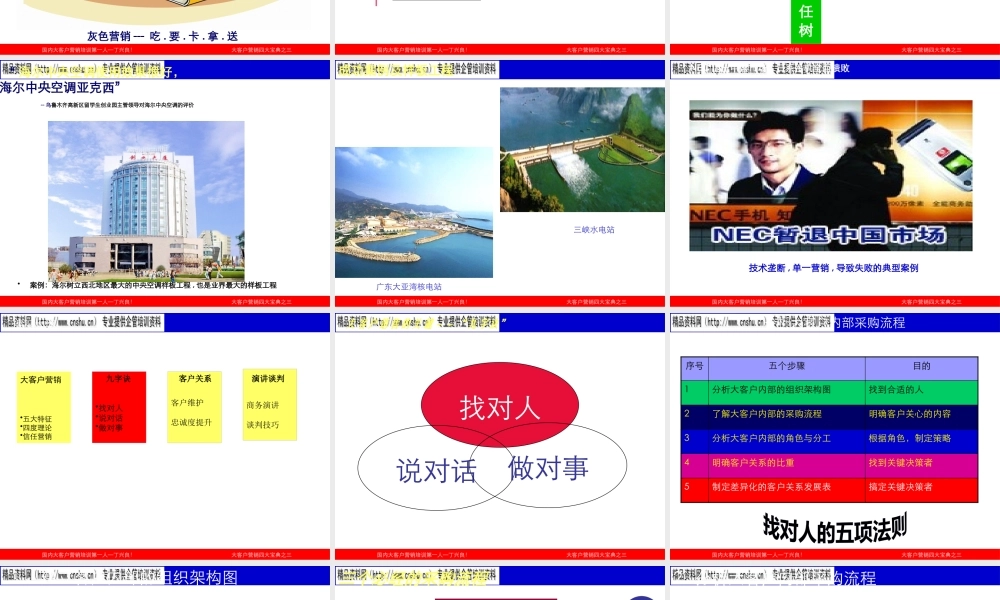Viewport: 1000px width, 600px height.
Task: Select the heading 海尔中央空调亚克西
Action: [61, 87]
